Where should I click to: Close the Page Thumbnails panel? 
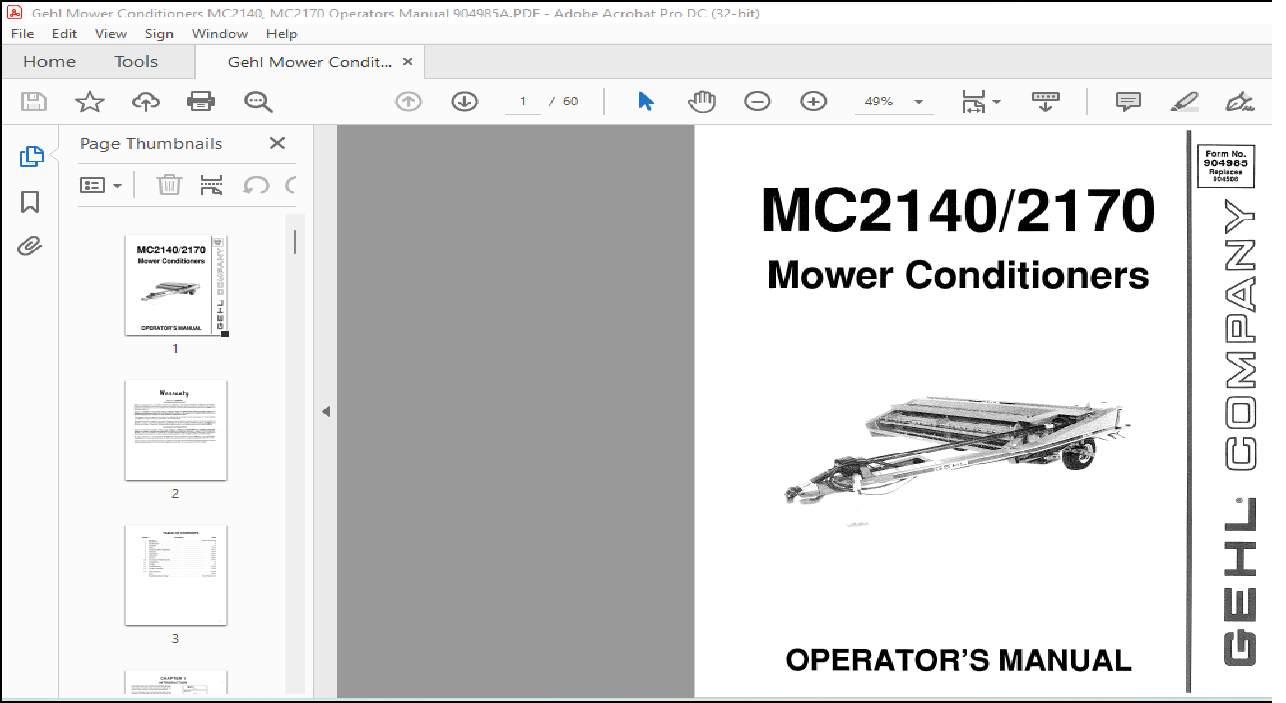[x=277, y=143]
